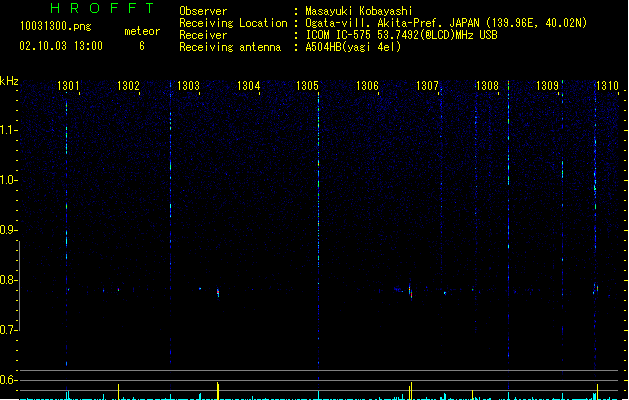This screenshot has height=400, width=629.
Task: Click the Ogata-vill. Akita-Pref. JAPAN location text
Action: [x=446, y=23]
